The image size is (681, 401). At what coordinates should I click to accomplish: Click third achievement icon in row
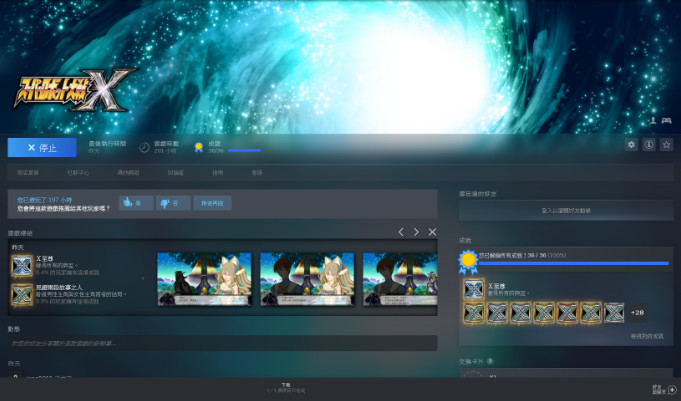point(520,313)
